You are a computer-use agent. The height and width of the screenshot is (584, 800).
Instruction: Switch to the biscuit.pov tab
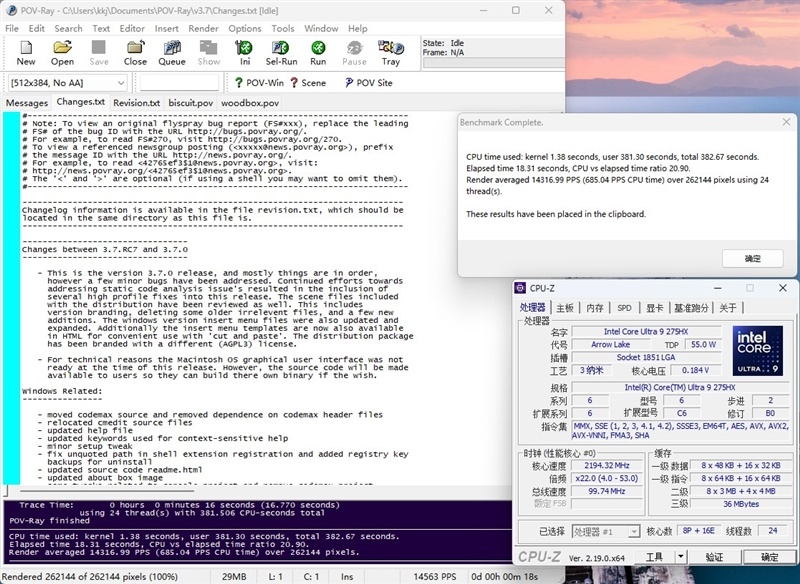pyautogui.click(x=190, y=103)
